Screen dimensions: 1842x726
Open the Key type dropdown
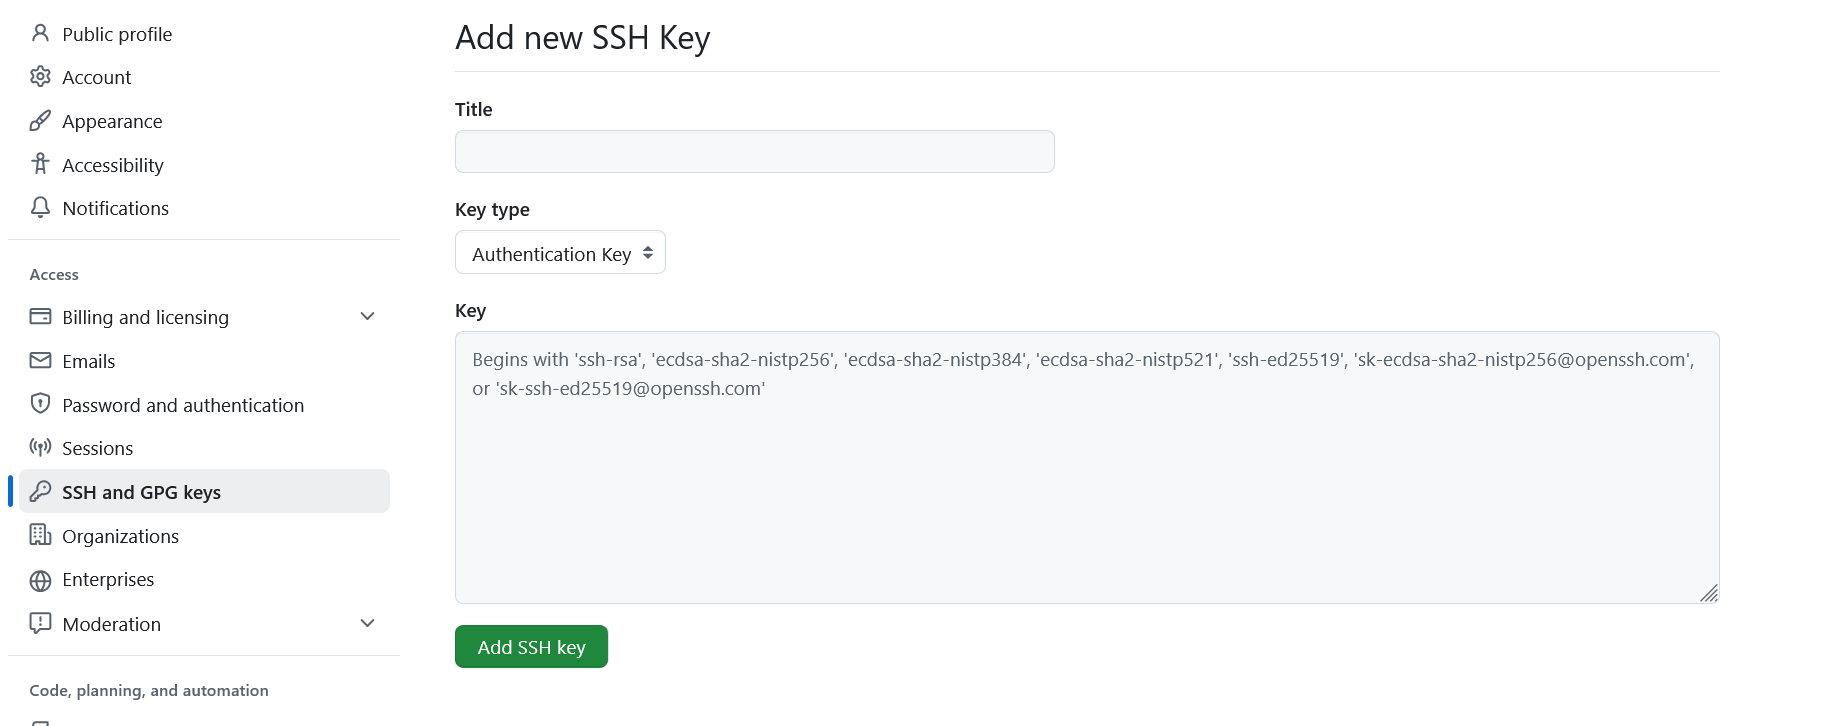[x=560, y=253]
